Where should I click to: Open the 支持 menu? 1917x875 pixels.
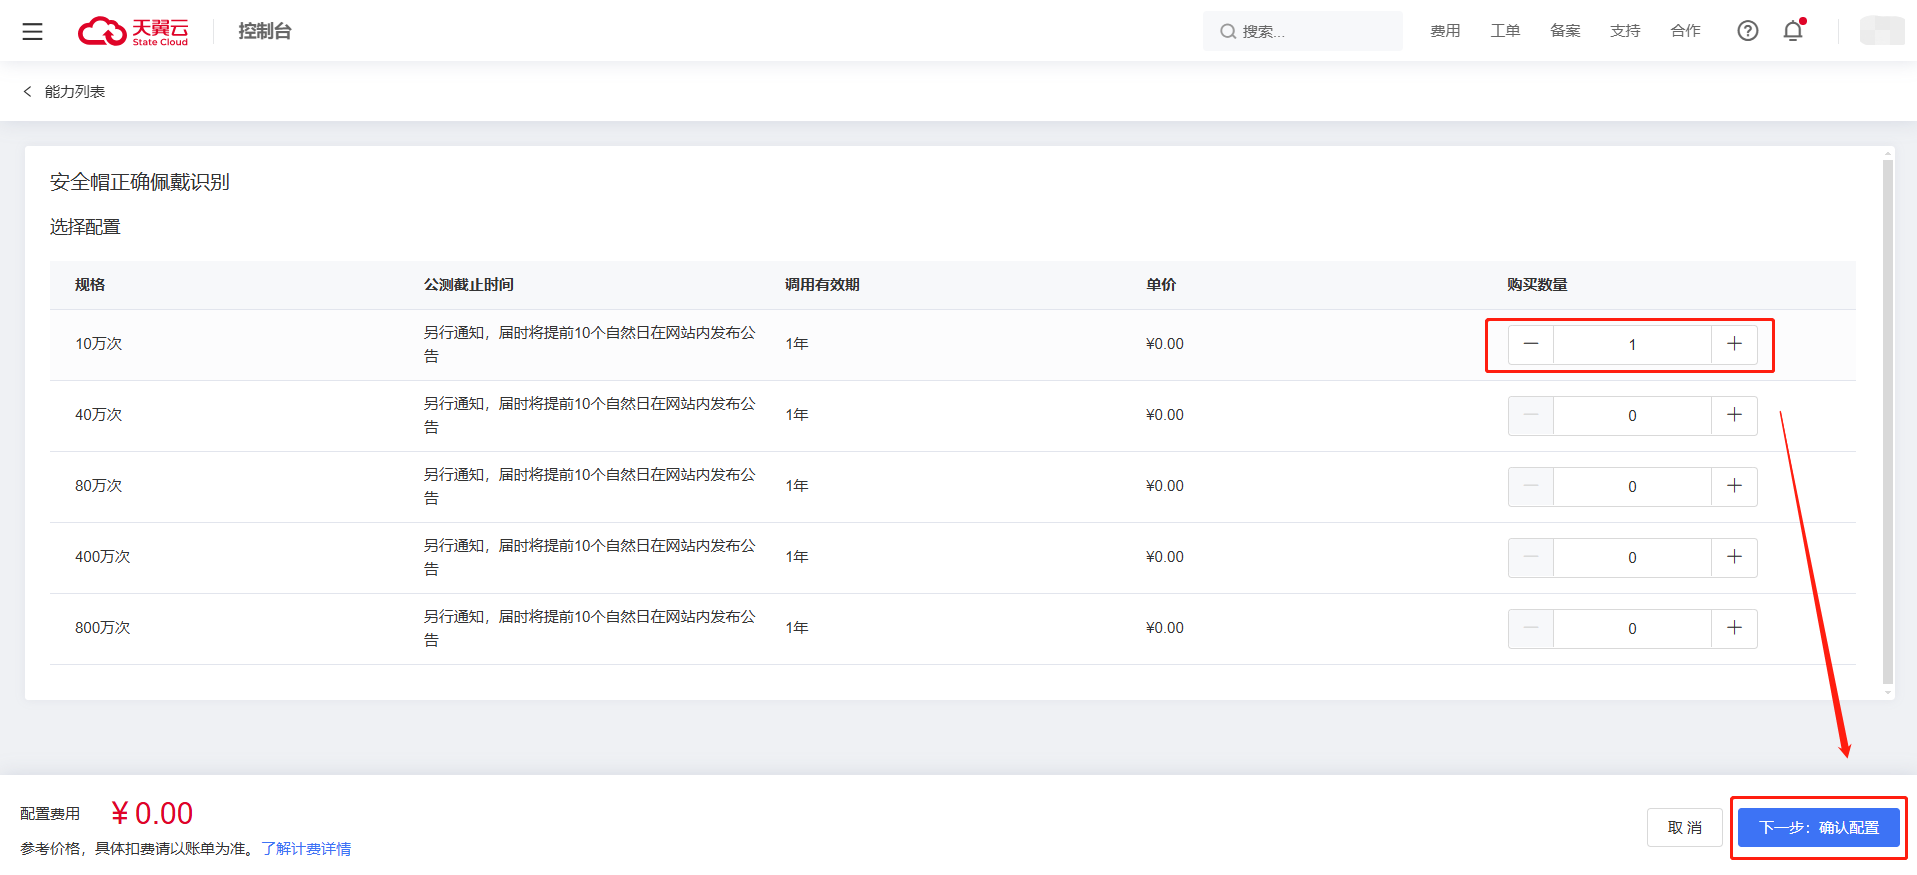click(1625, 31)
